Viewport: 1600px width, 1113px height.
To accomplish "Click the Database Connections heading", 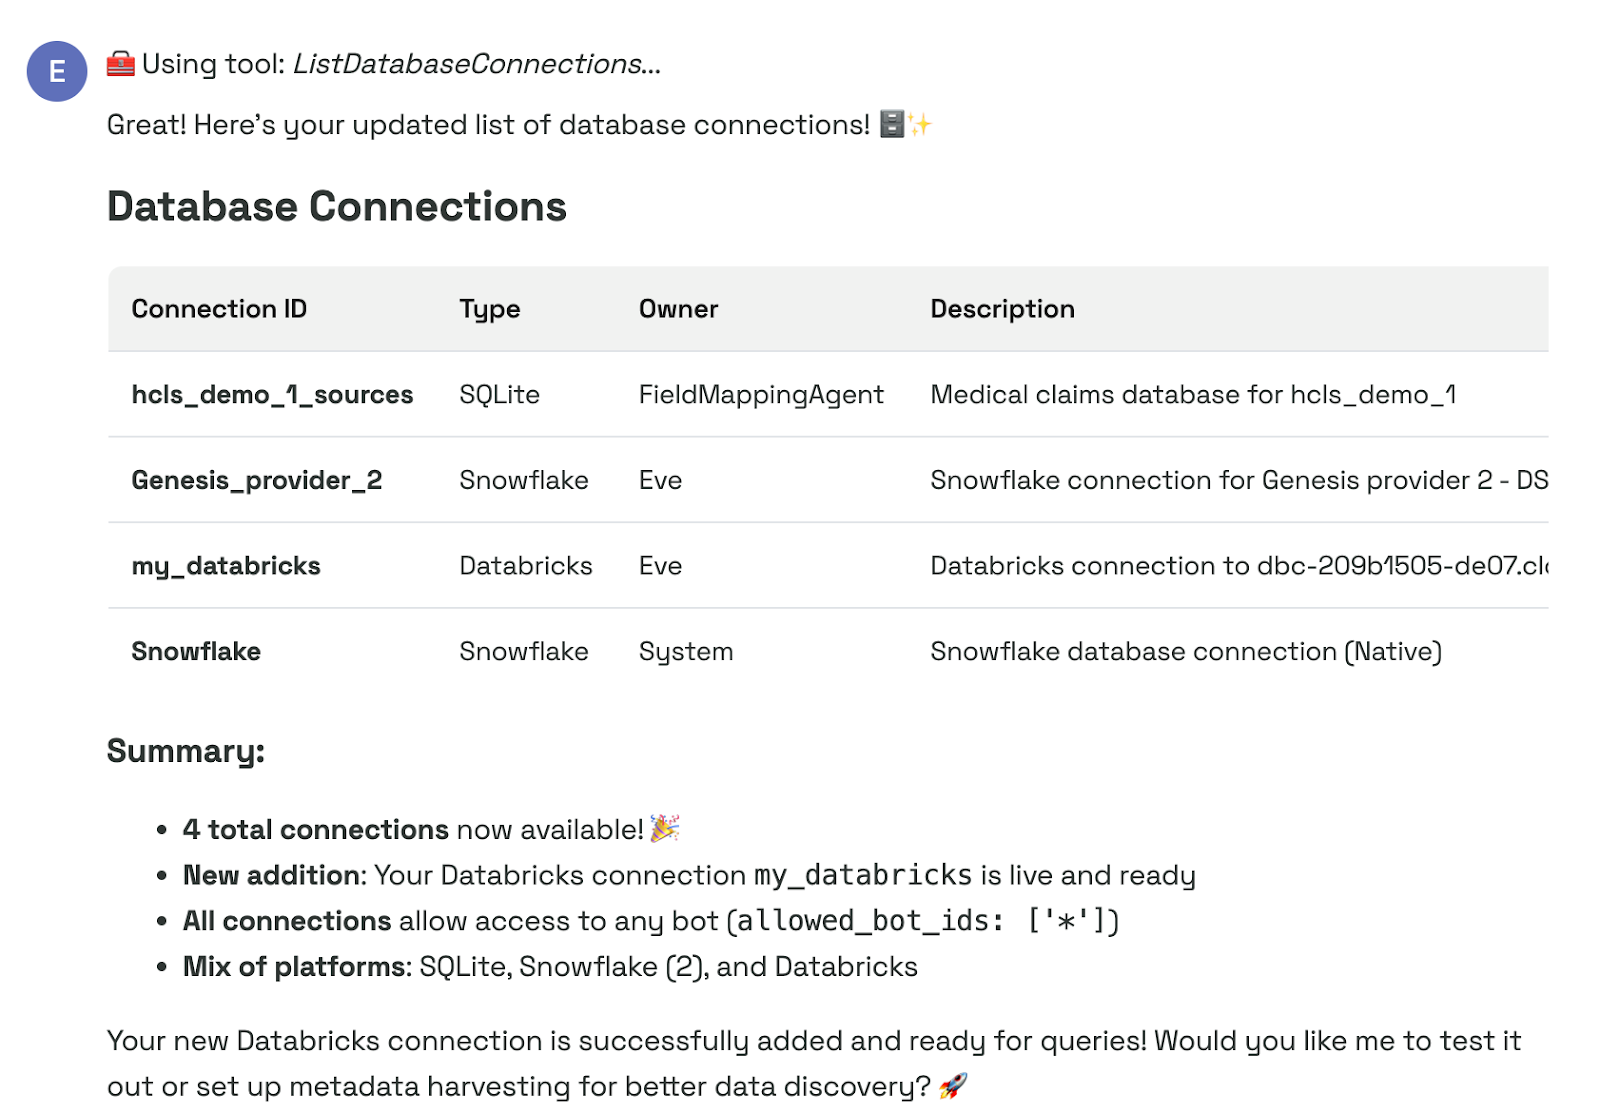I will tap(337, 207).
